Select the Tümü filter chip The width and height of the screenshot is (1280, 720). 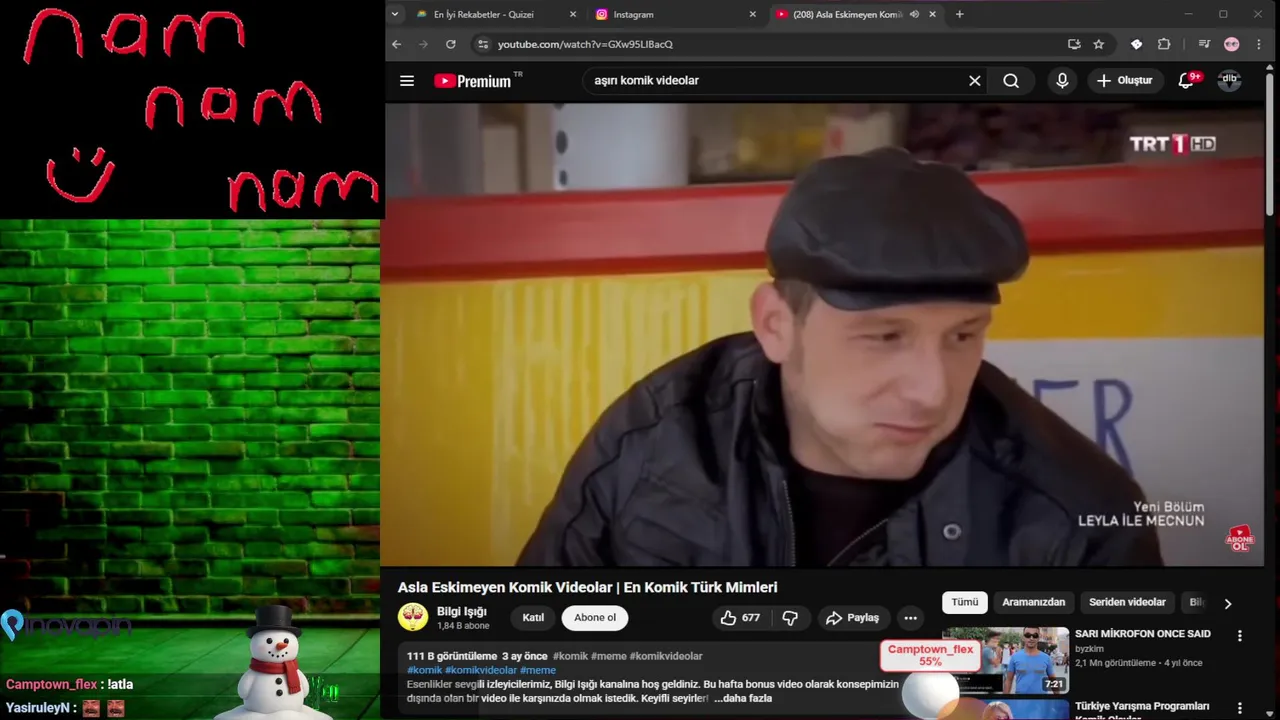pyautogui.click(x=965, y=602)
